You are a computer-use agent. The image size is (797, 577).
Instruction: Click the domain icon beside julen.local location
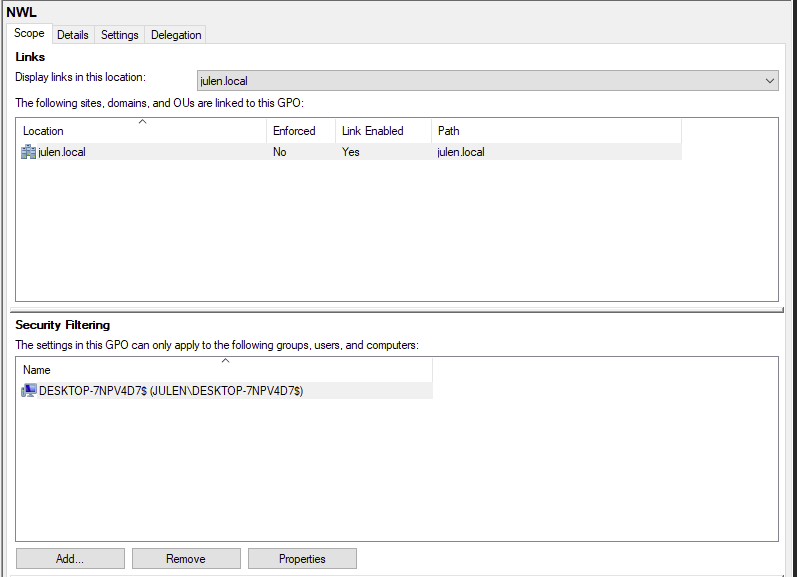click(29, 152)
